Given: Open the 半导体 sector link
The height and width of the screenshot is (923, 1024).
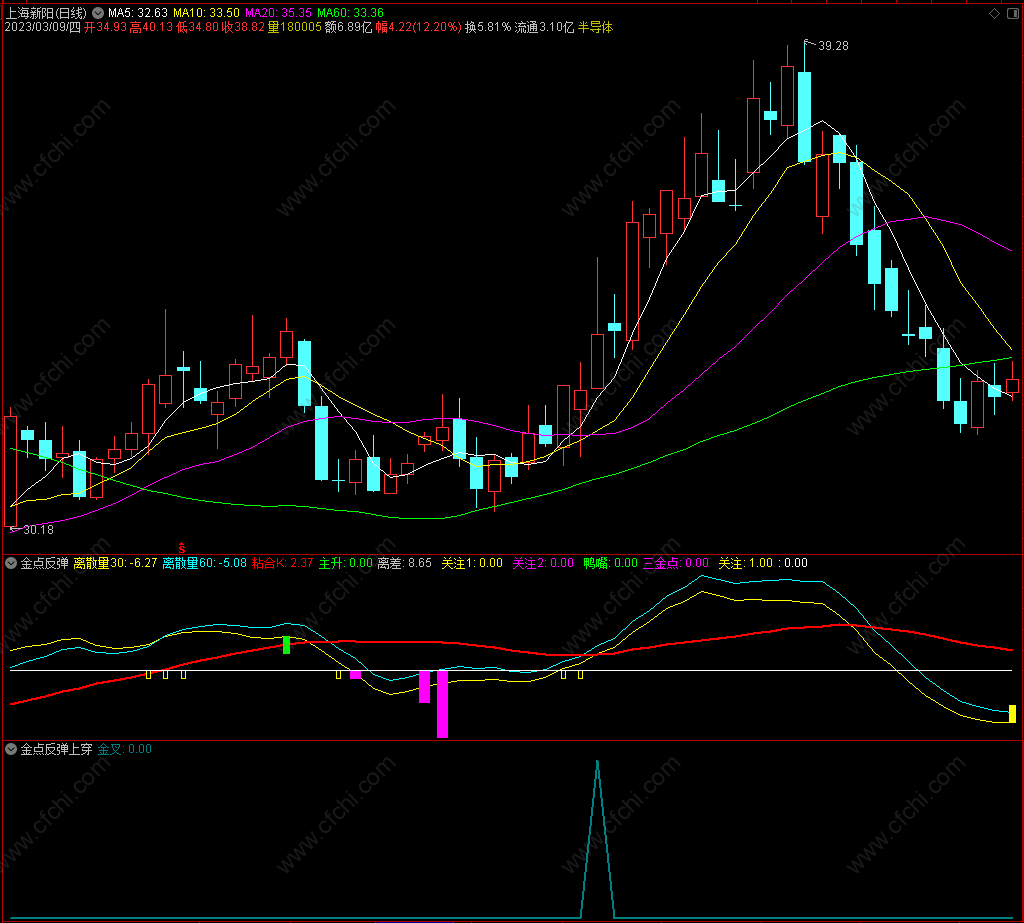Looking at the screenshot, I should 596,27.
